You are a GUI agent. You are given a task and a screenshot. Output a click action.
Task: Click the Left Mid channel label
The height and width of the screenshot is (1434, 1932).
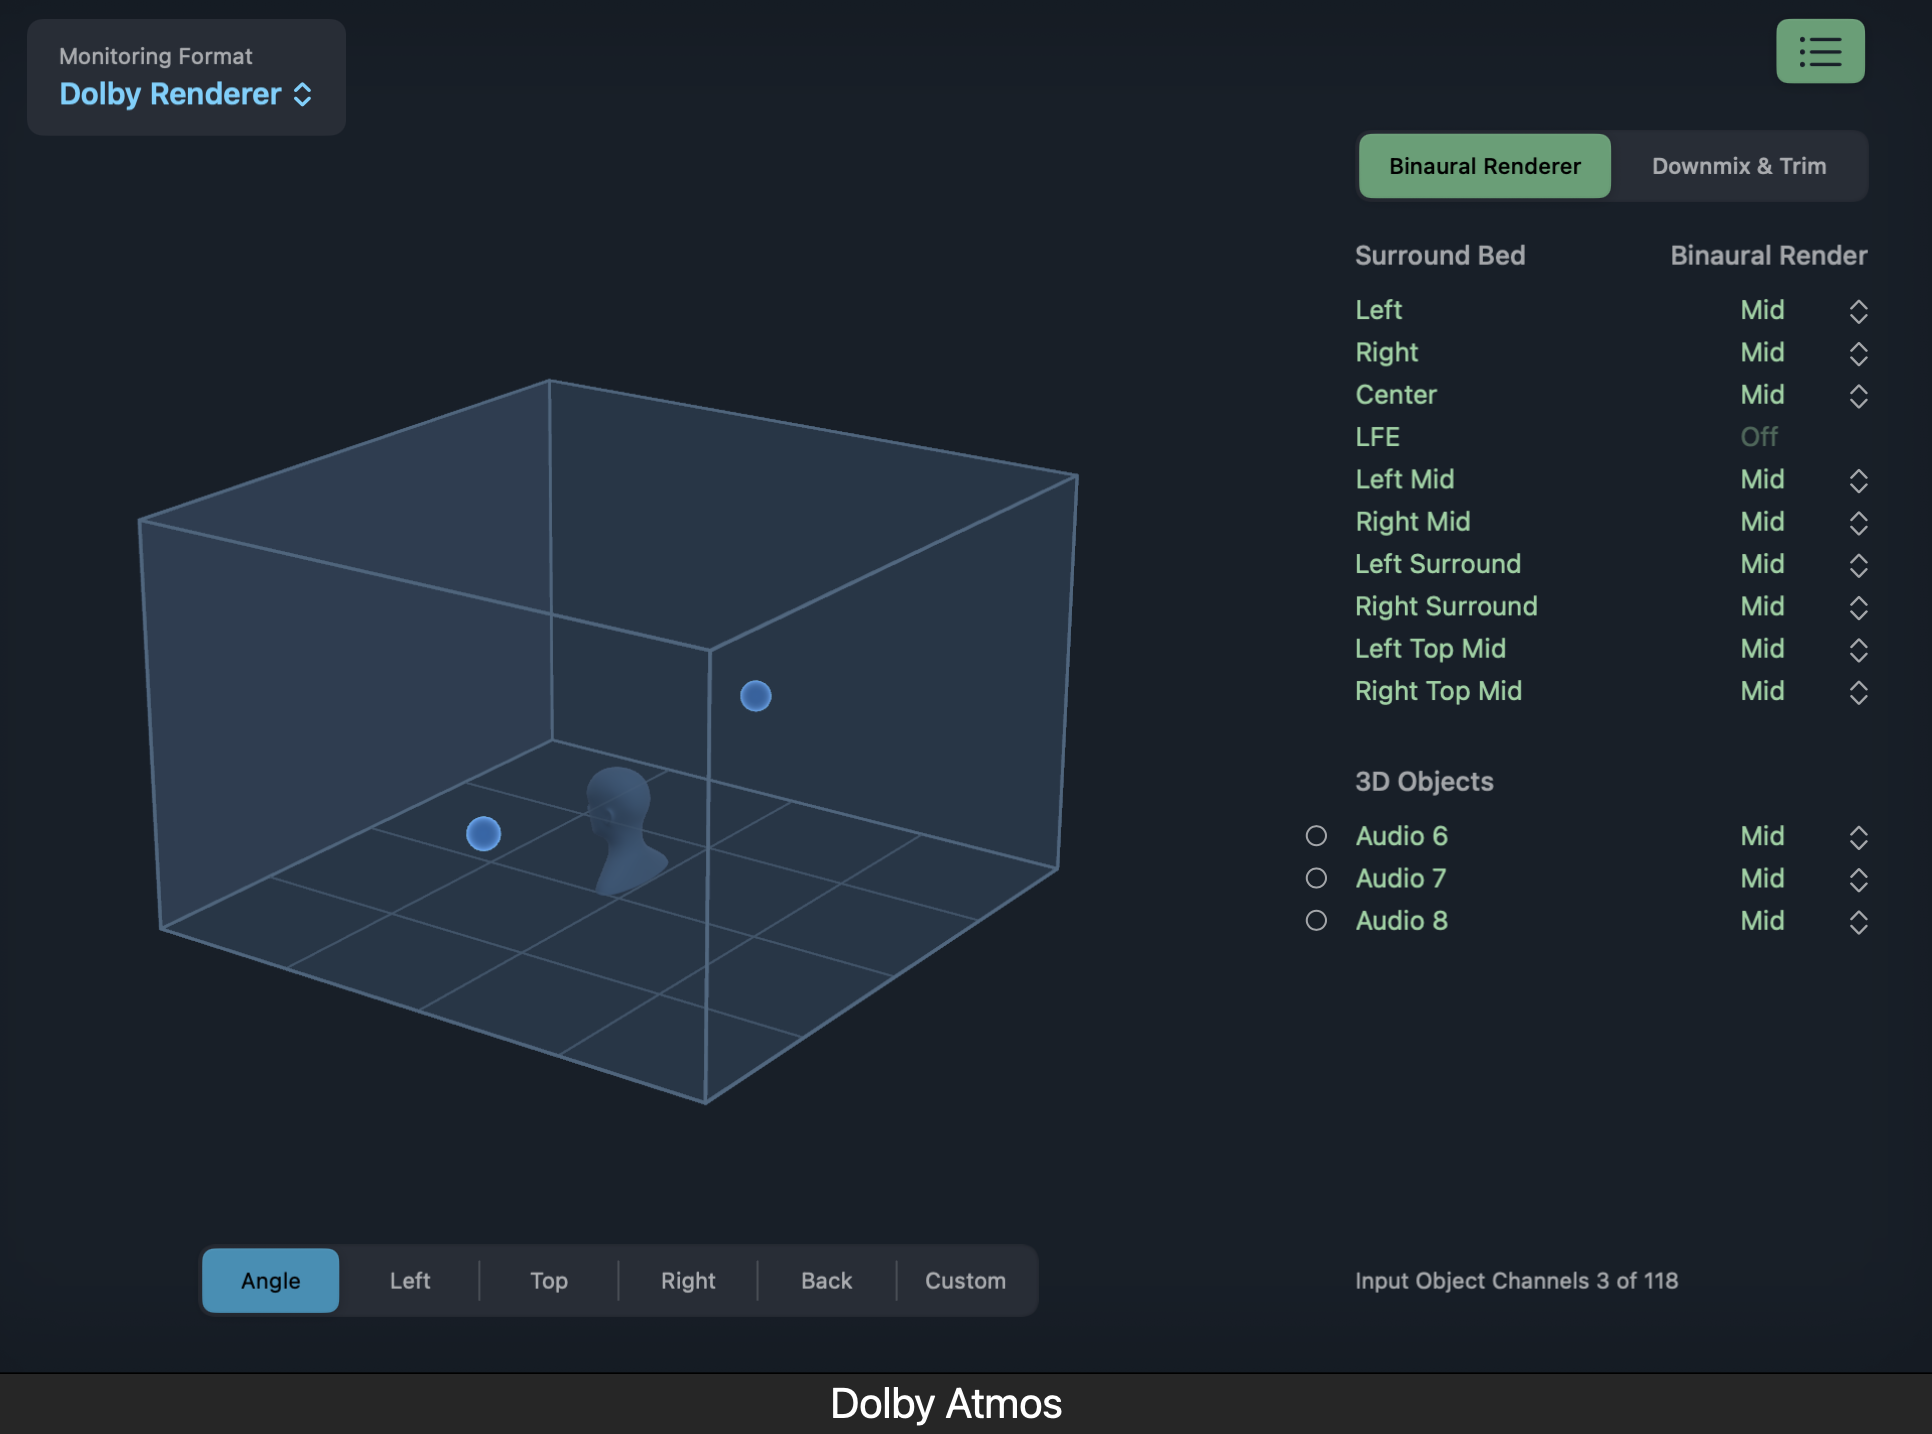click(1404, 479)
